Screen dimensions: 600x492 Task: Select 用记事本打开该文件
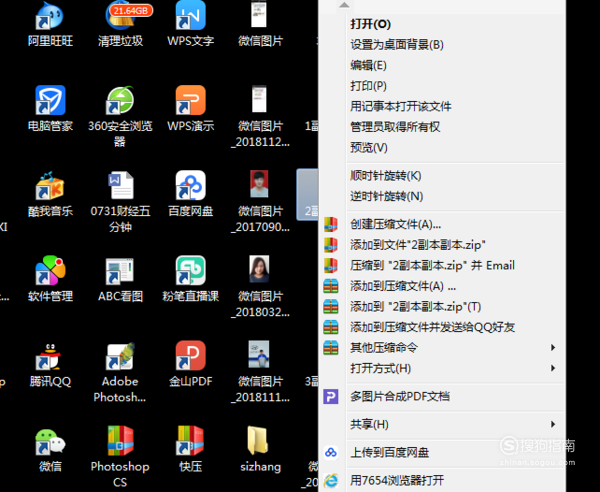pos(442,107)
